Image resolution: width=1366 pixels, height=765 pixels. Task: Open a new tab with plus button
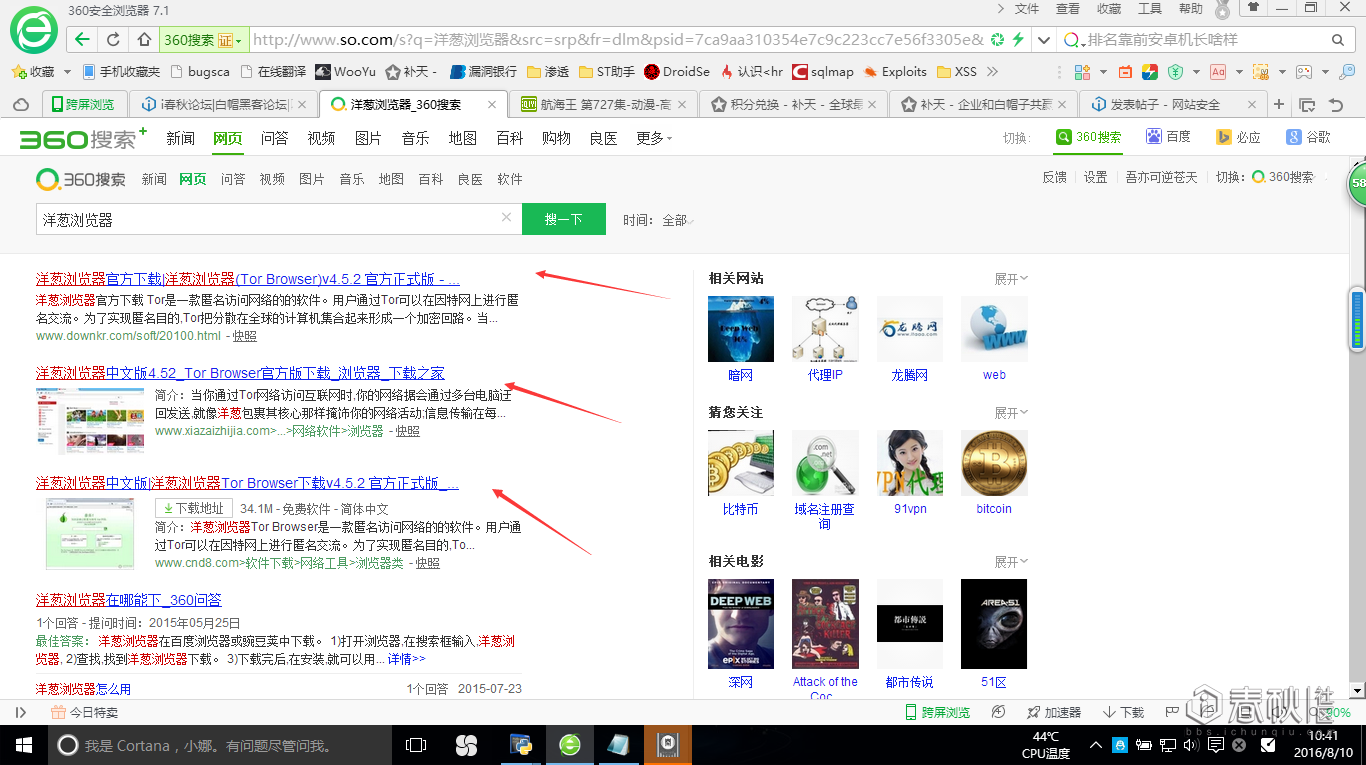tap(1278, 104)
